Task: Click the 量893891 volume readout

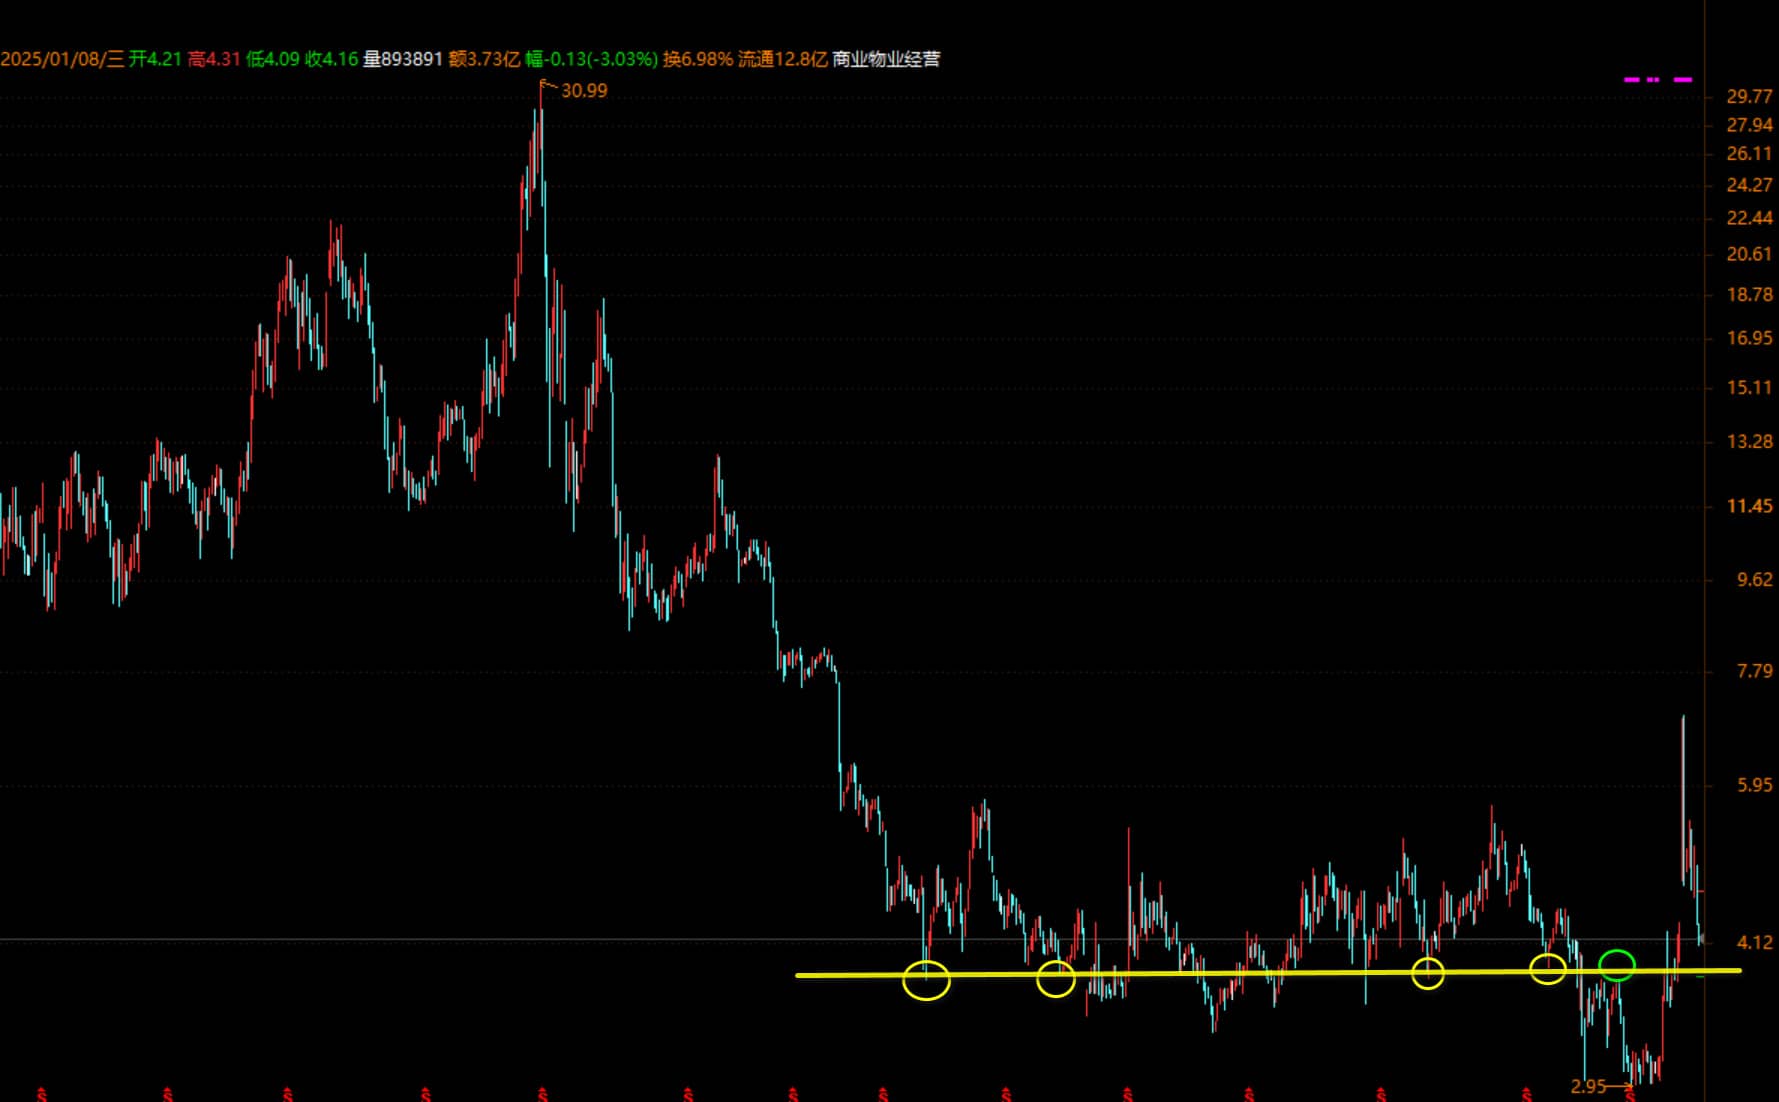Action: [x=402, y=59]
